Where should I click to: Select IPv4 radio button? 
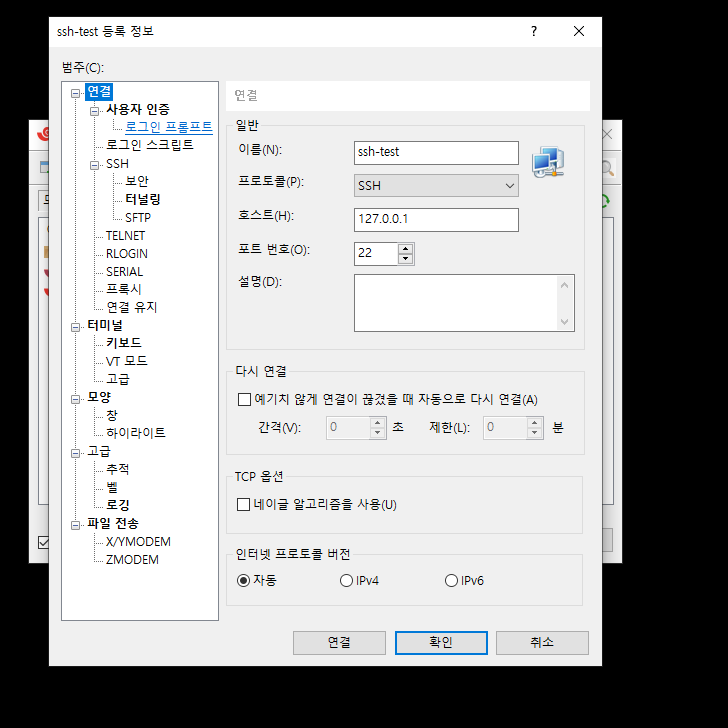pos(346,580)
